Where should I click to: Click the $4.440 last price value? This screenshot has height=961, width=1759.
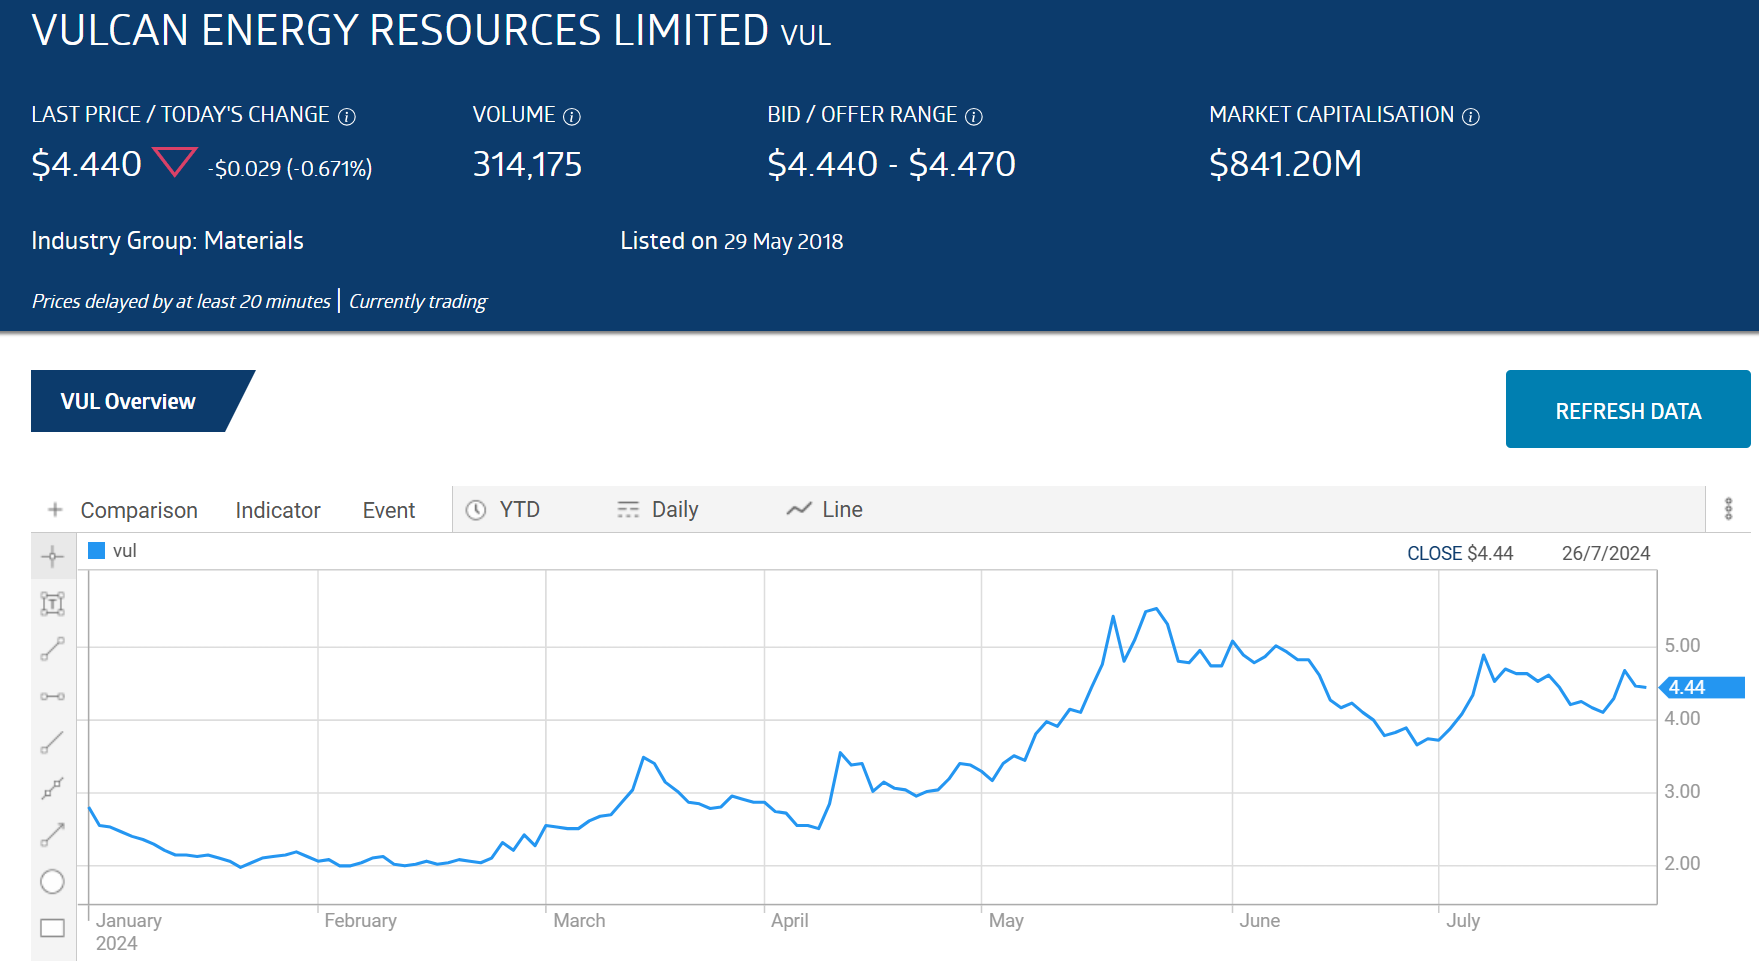87,164
